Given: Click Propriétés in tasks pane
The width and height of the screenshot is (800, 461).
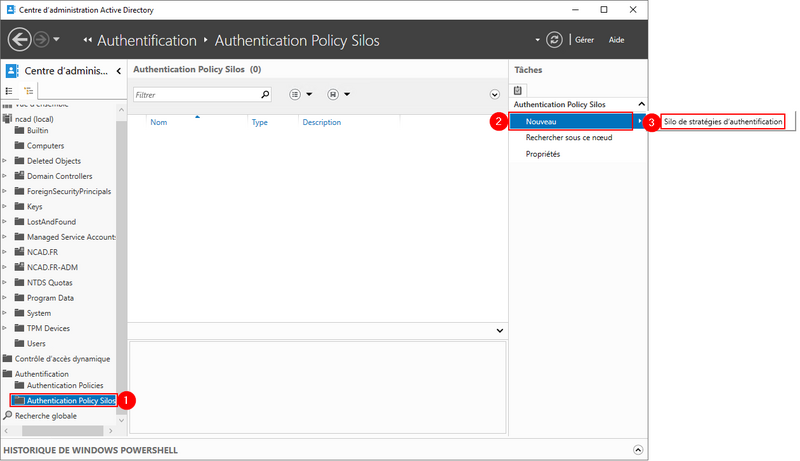Looking at the screenshot, I should coord(543,154).
